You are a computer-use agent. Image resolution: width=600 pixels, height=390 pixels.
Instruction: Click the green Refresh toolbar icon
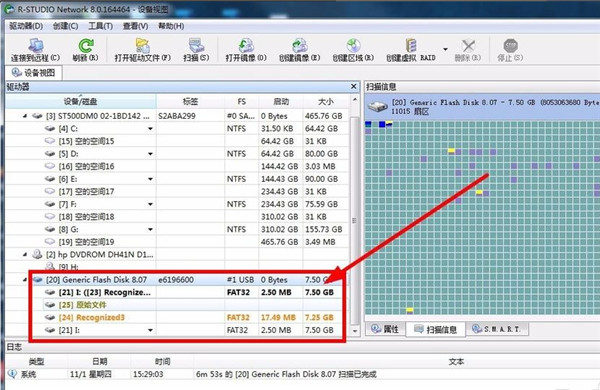pyautogui.click(x=86, y=46)
